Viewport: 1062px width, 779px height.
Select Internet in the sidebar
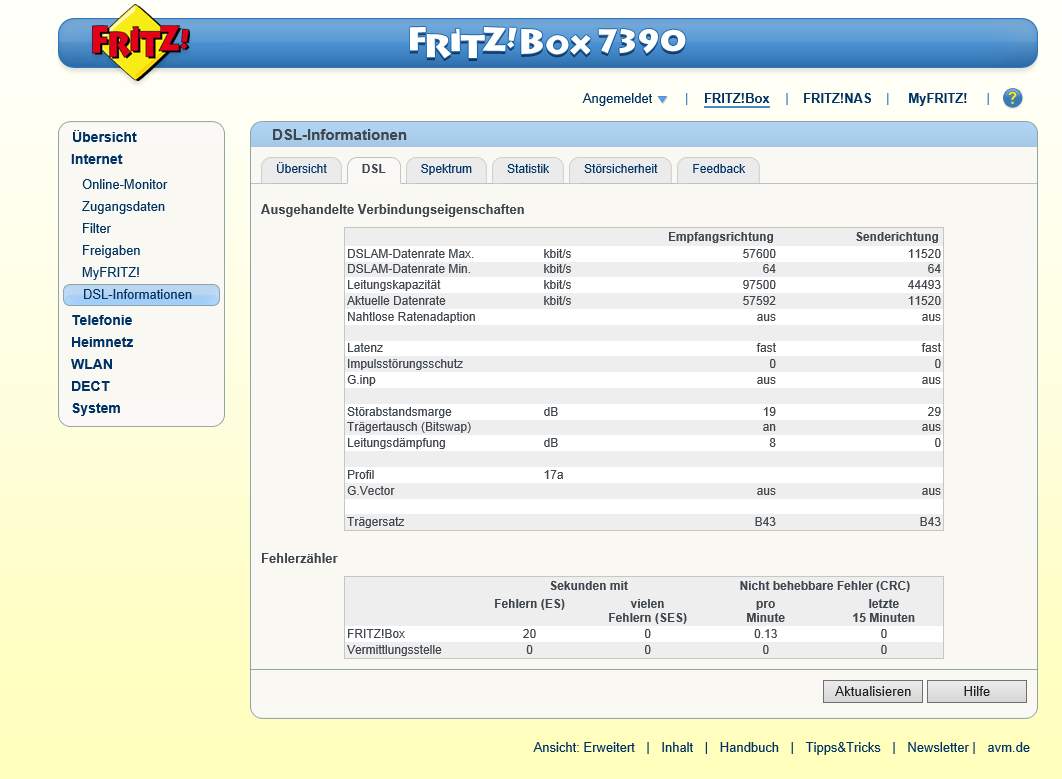coord(97,159)
